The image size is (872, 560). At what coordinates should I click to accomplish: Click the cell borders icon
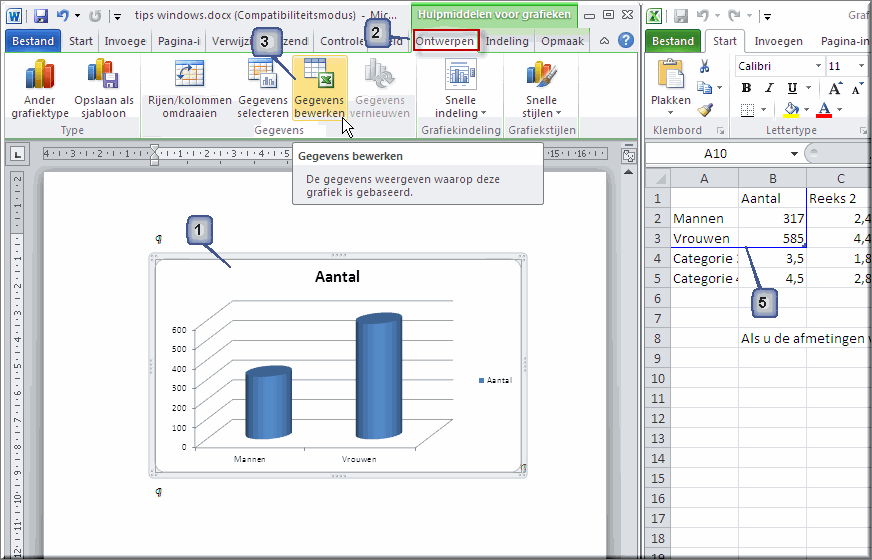coord(746,110)
